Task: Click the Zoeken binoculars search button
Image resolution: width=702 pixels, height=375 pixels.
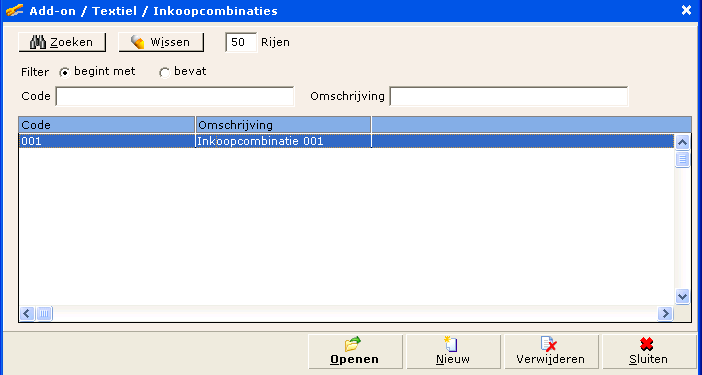Action: pos(62,43)
